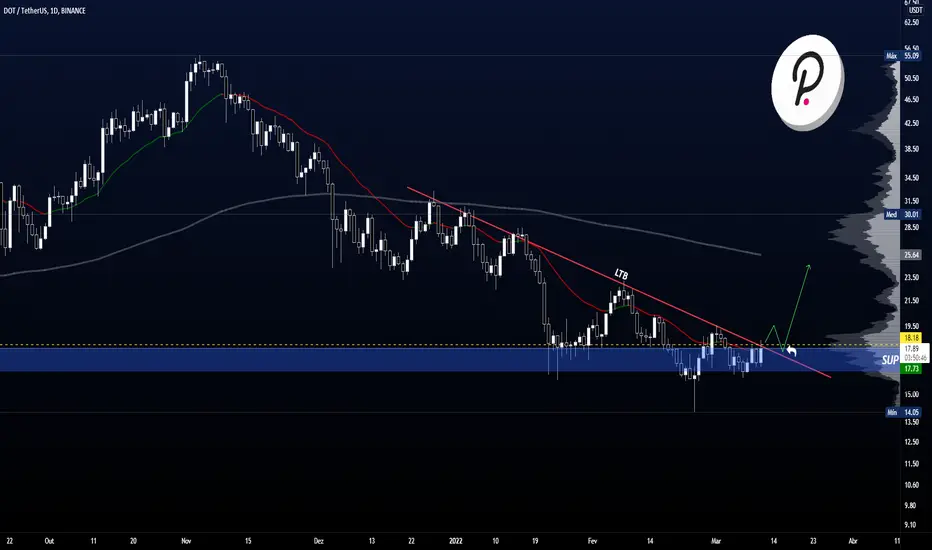Click the 38.50 level on price axis
This screenshot has width=932, height=550.
[x=911, y=149]
